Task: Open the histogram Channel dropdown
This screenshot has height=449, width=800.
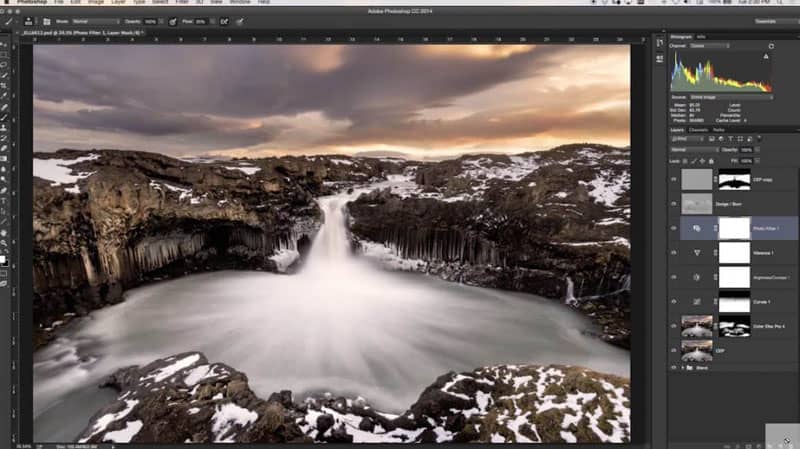Action: [711, 46]
